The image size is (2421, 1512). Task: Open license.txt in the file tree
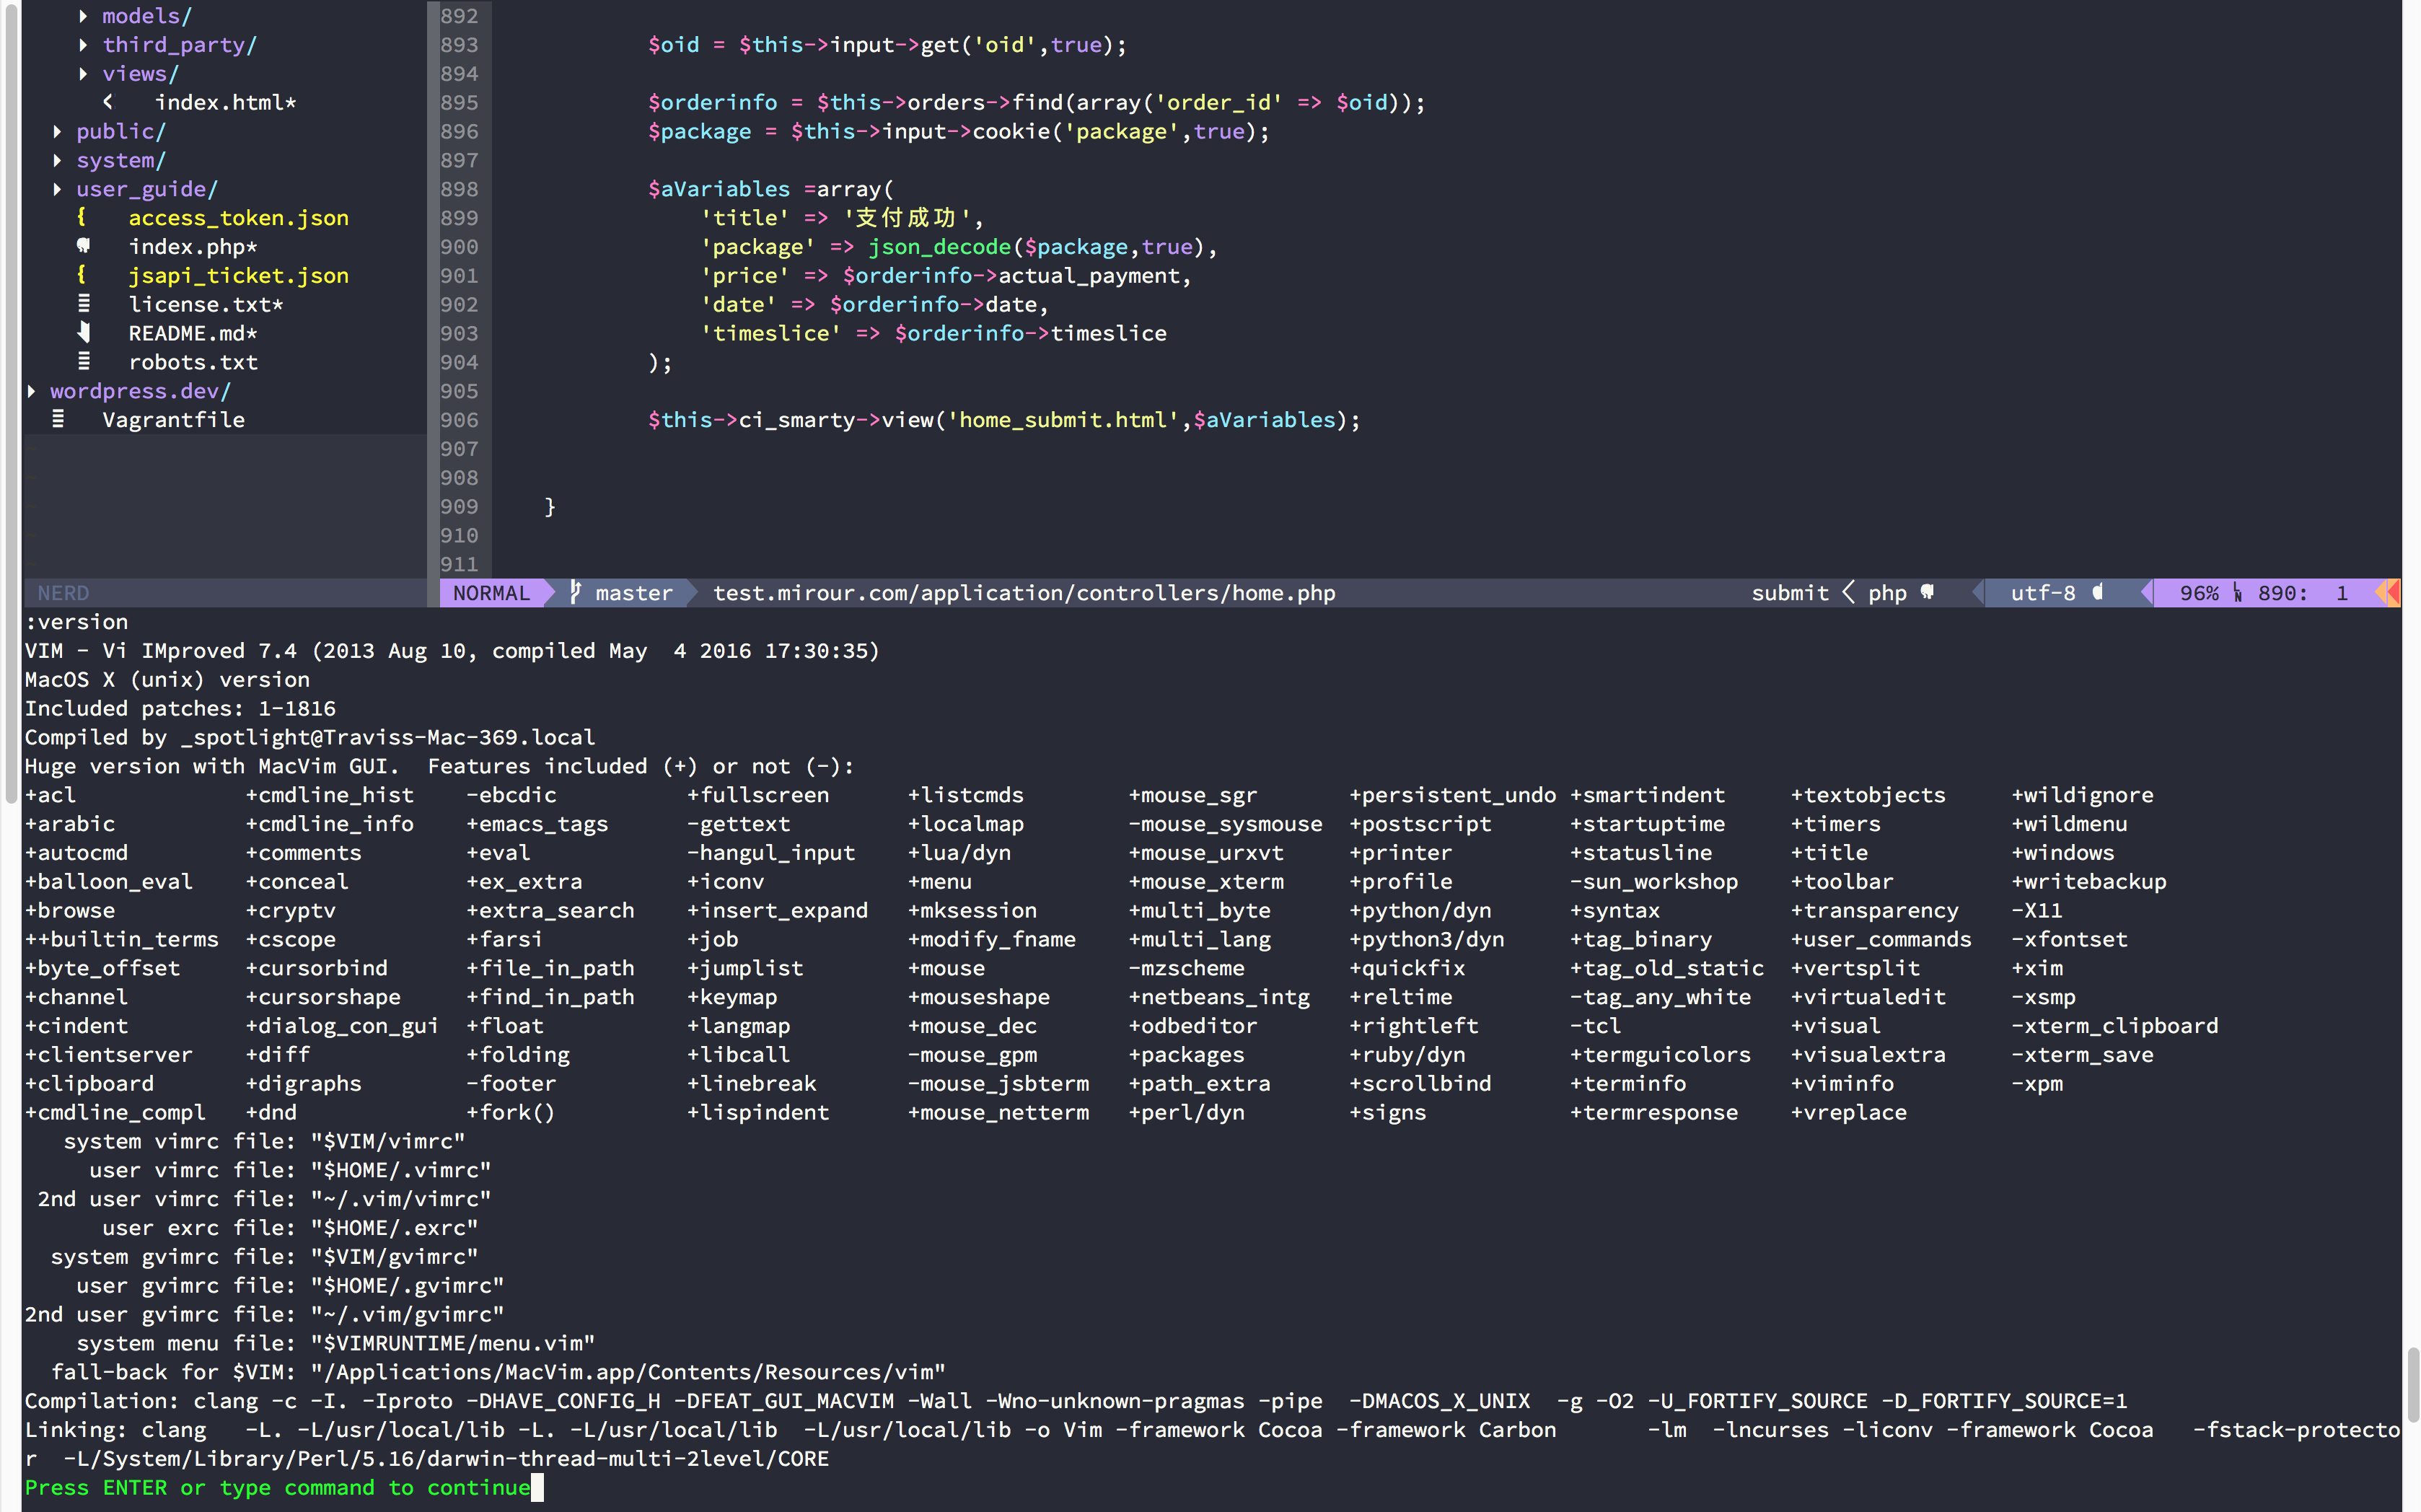tap(206, 305)
